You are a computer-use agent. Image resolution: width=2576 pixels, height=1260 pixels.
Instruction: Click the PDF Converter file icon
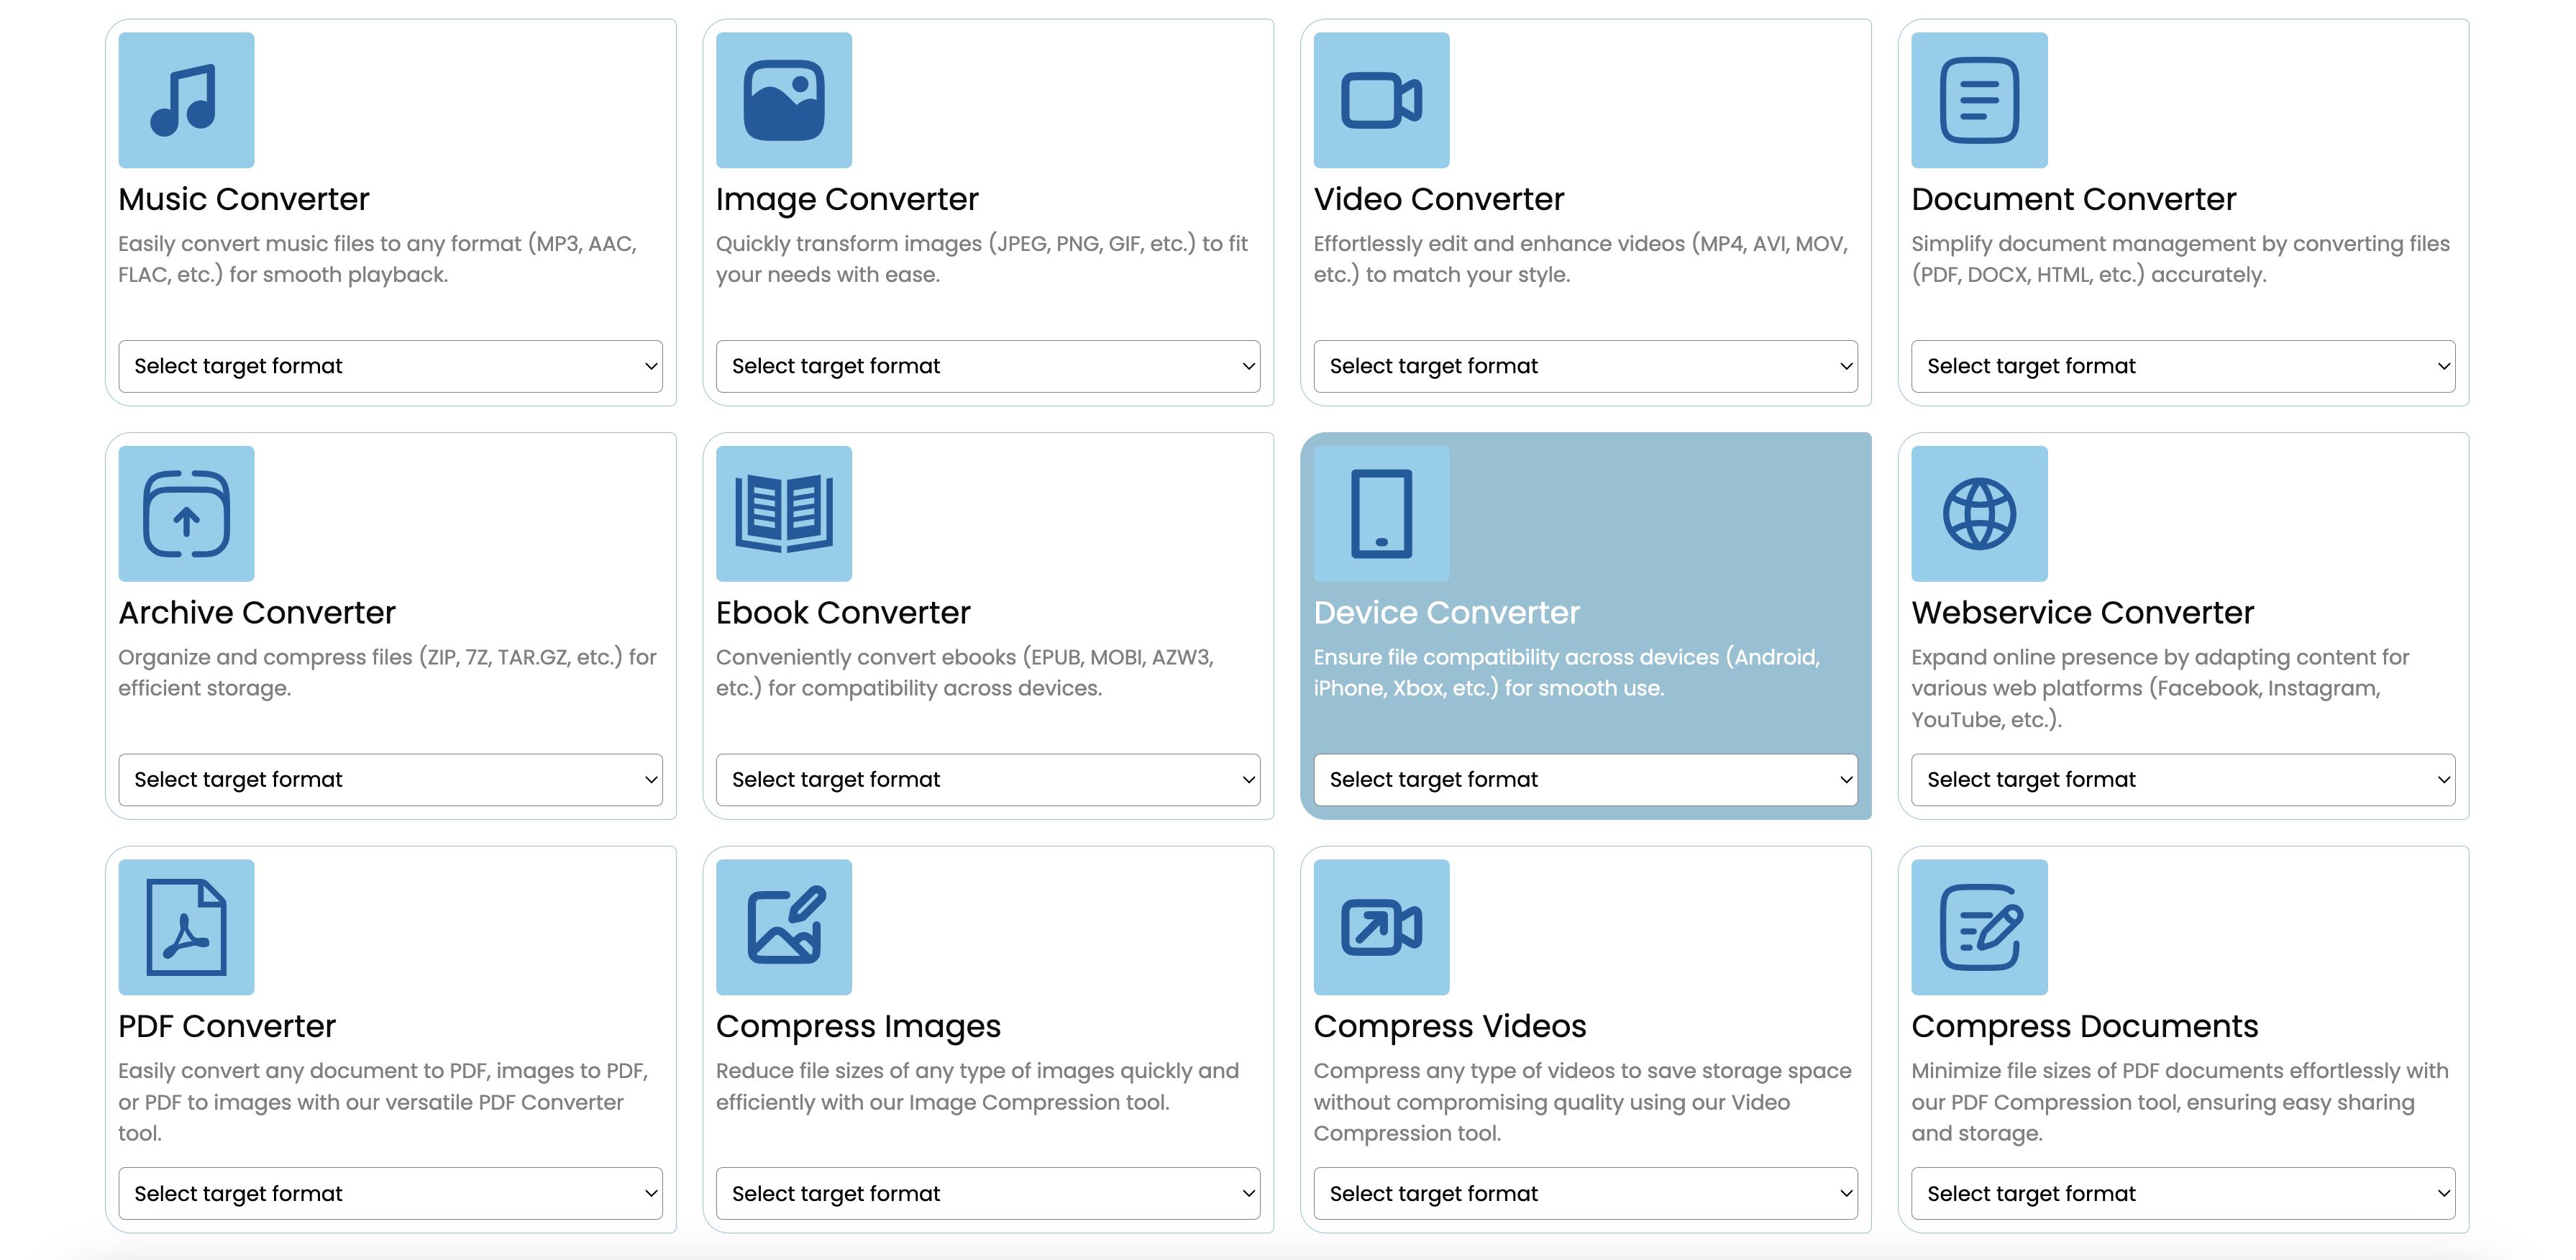[x=186, y=927]
